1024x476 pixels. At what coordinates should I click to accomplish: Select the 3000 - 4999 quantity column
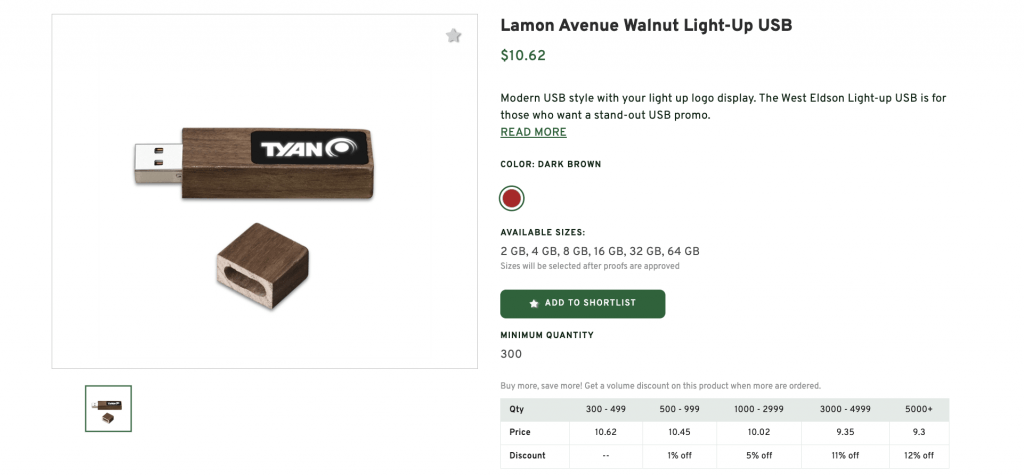tap(844, 409)
